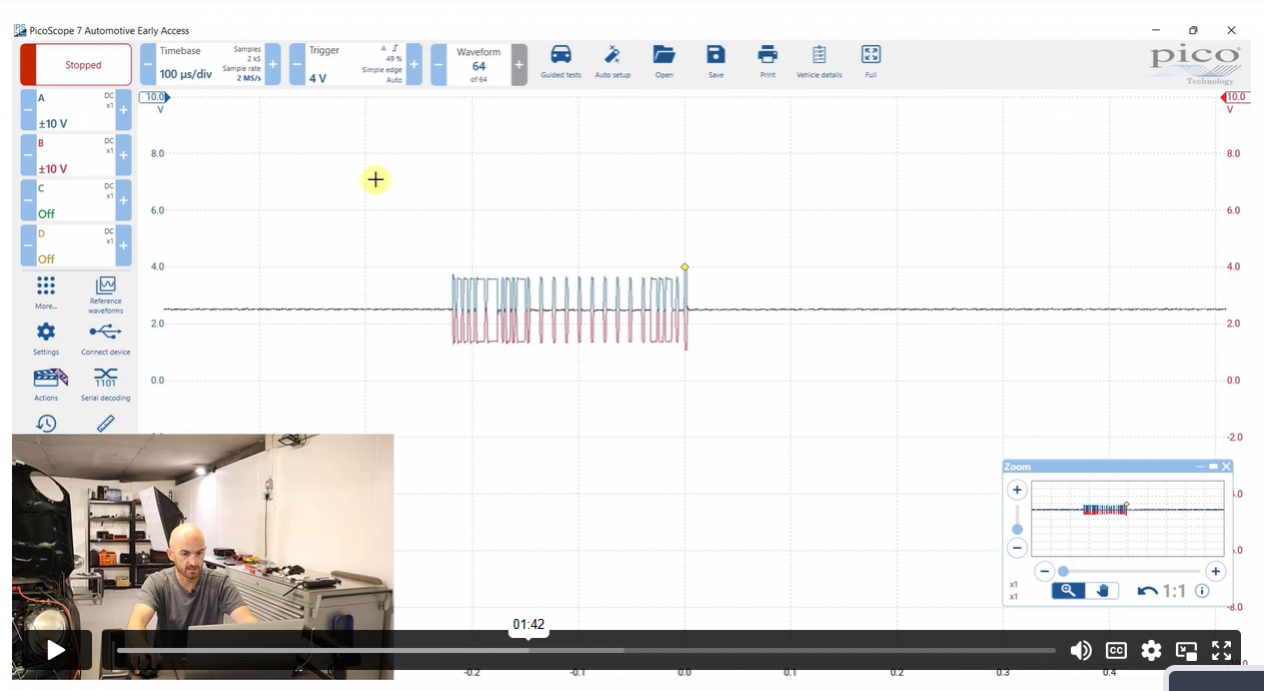Click the blue Channel A axis marker

[154, 97]
